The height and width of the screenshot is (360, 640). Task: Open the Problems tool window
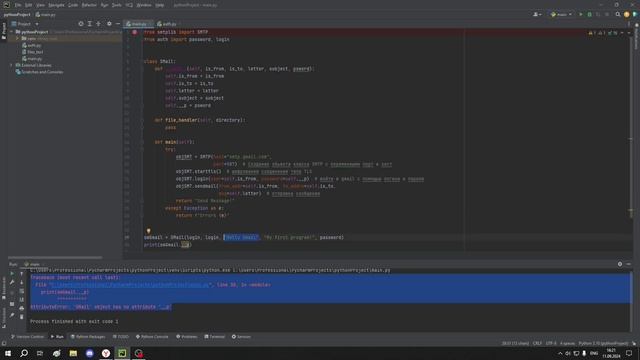tap(187, 337)
